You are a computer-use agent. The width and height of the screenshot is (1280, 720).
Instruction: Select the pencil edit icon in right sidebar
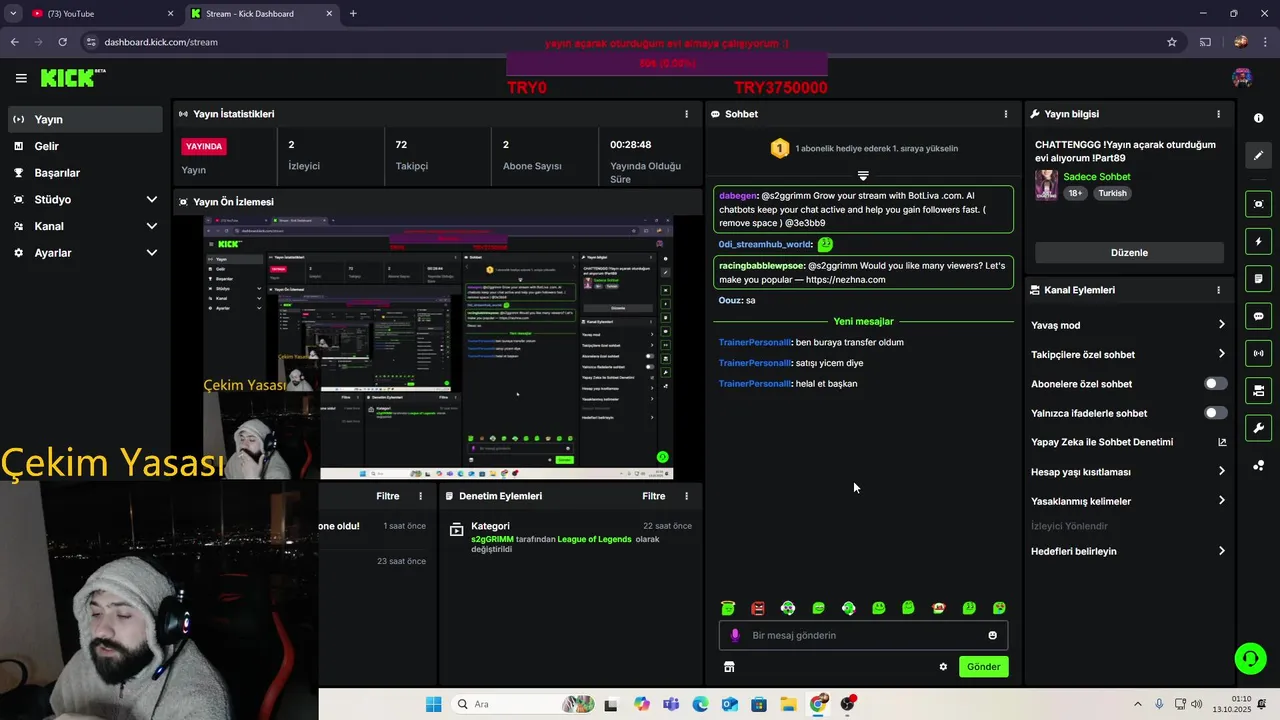pyautogui.click(x=1258, y=156)
